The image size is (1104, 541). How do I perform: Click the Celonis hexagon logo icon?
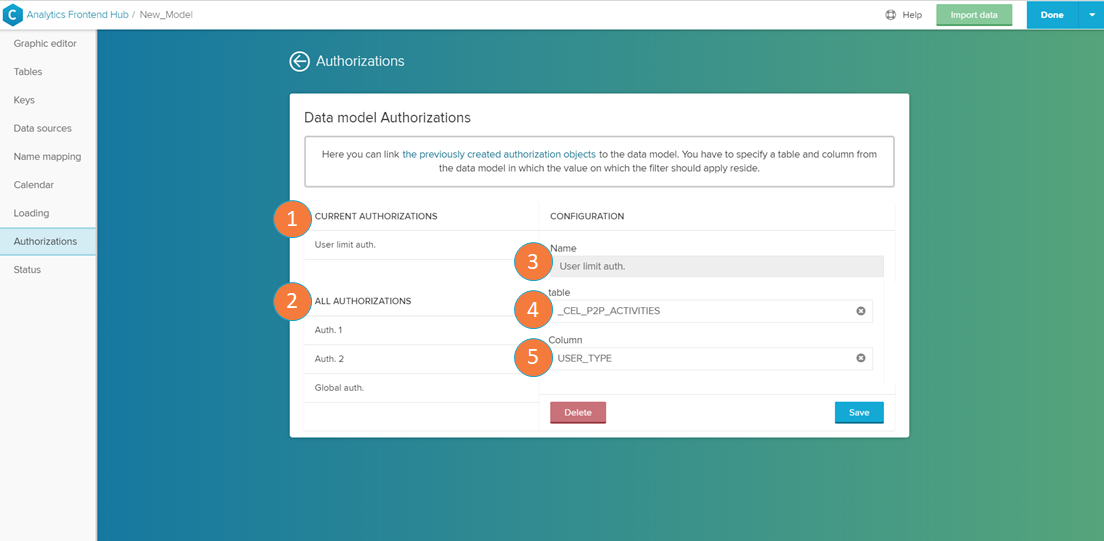pyautogui.click(x=14, y=15)
